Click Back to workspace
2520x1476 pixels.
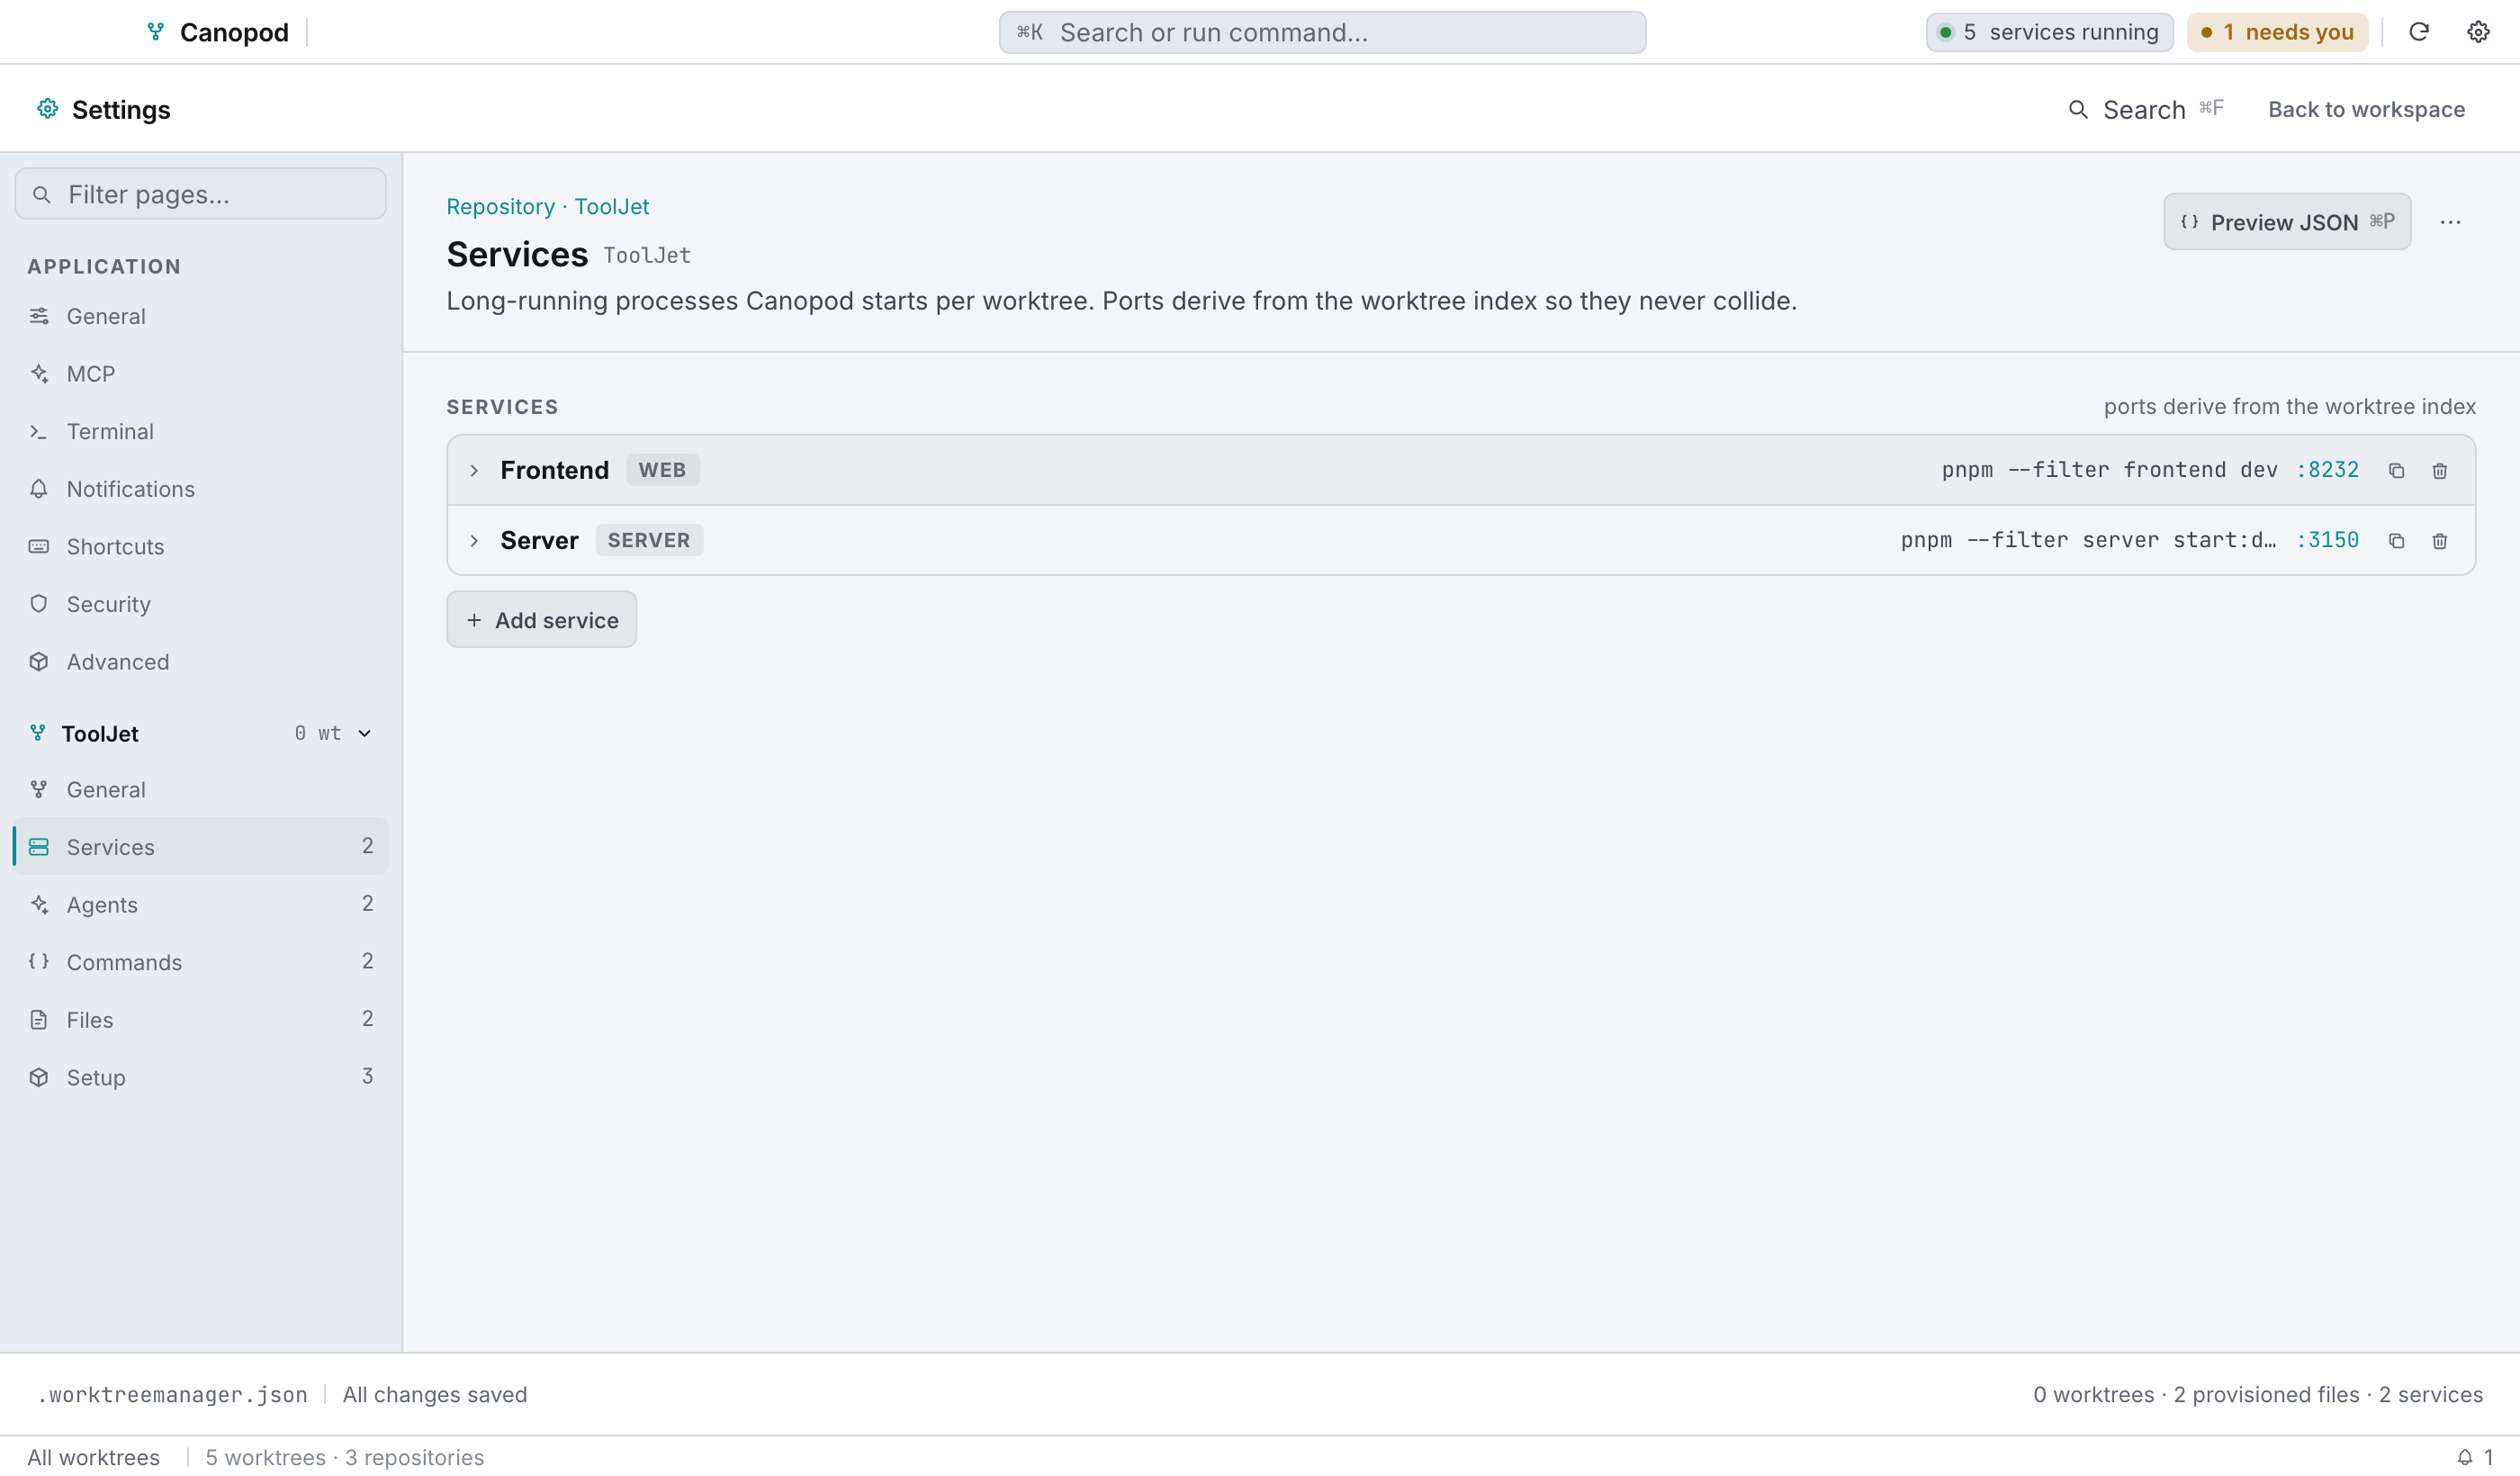[x=2366, y=109]
